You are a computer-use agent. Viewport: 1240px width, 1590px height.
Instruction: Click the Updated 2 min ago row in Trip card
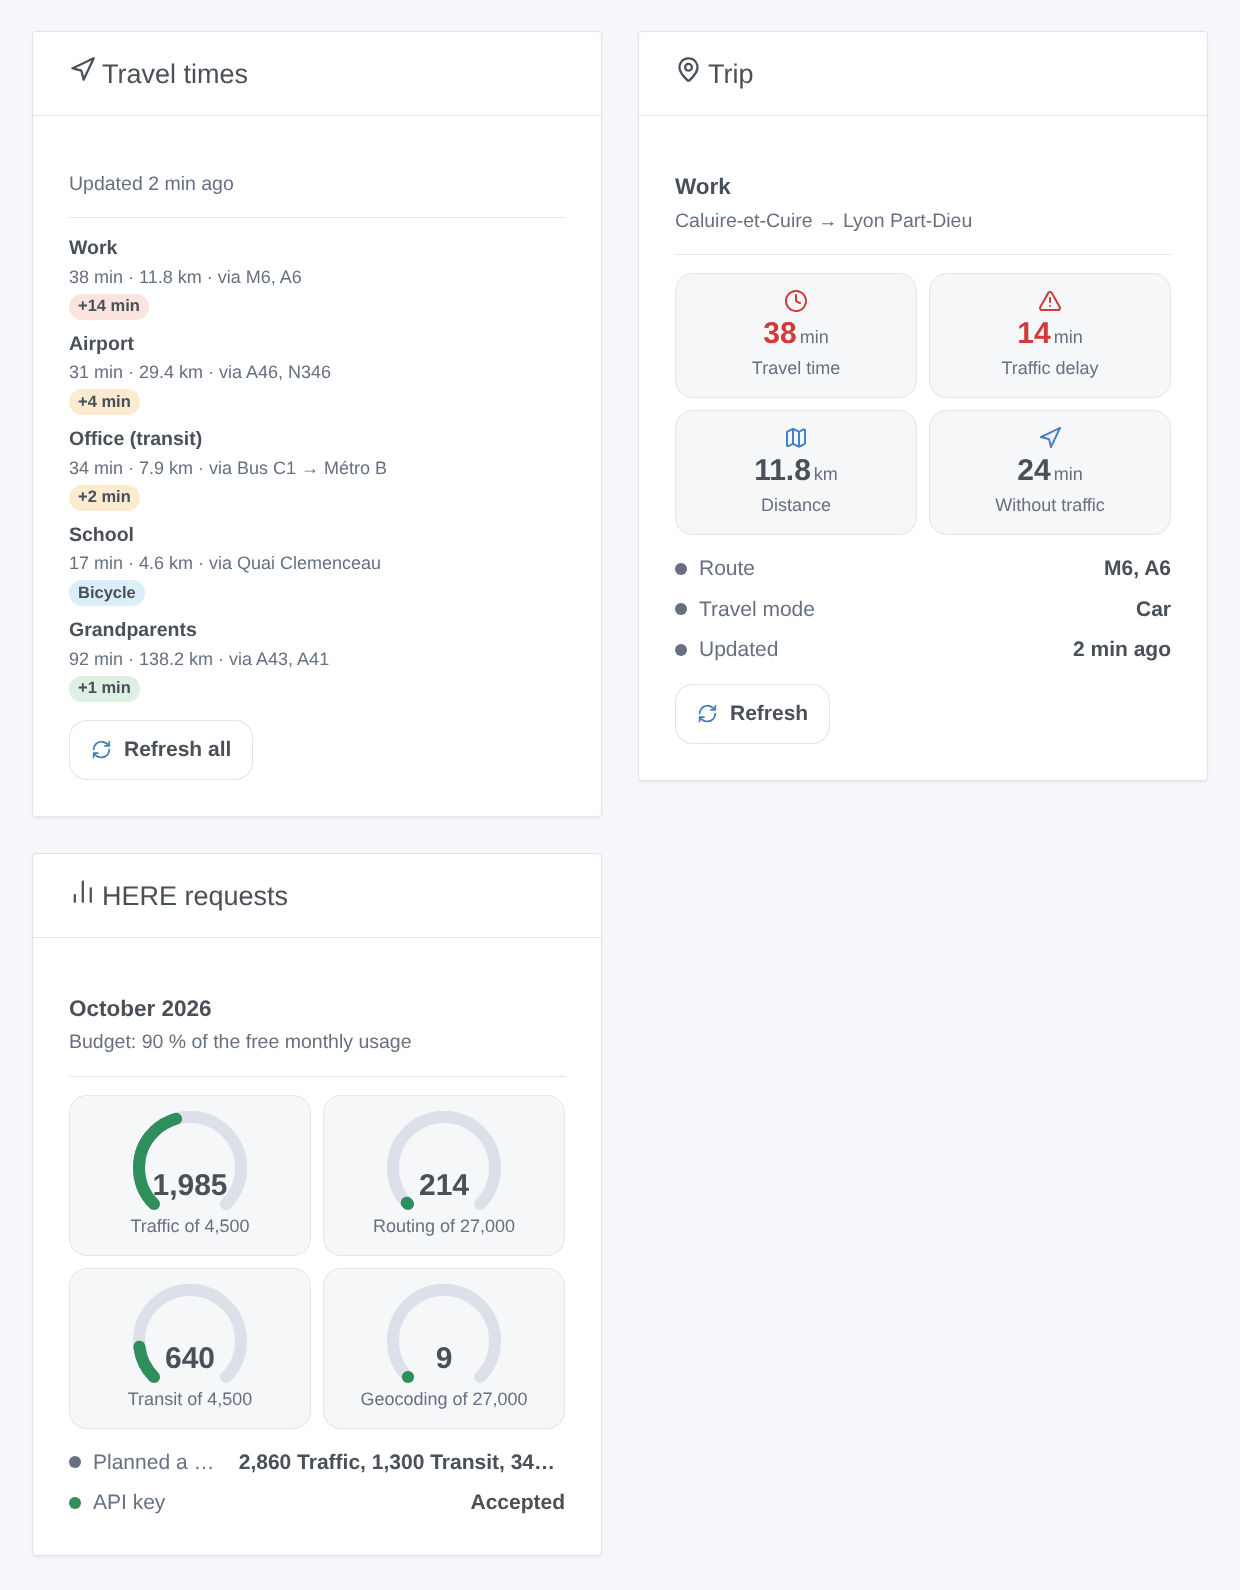click(923, 649)
